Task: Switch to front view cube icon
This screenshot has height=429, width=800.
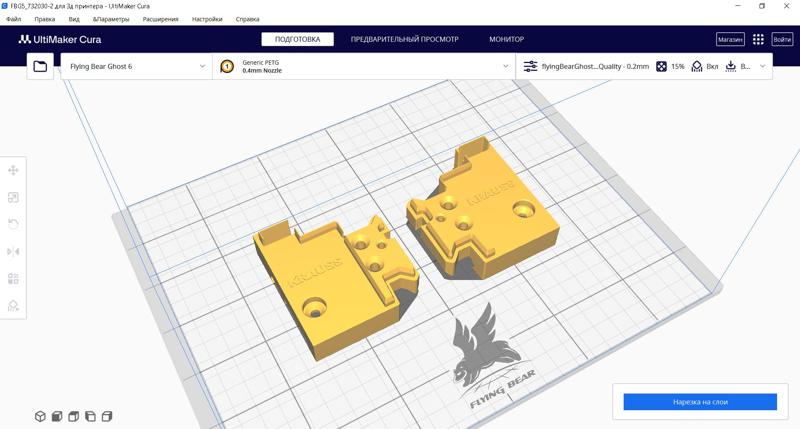Action: pyautogui.click(x=57, y=416)
